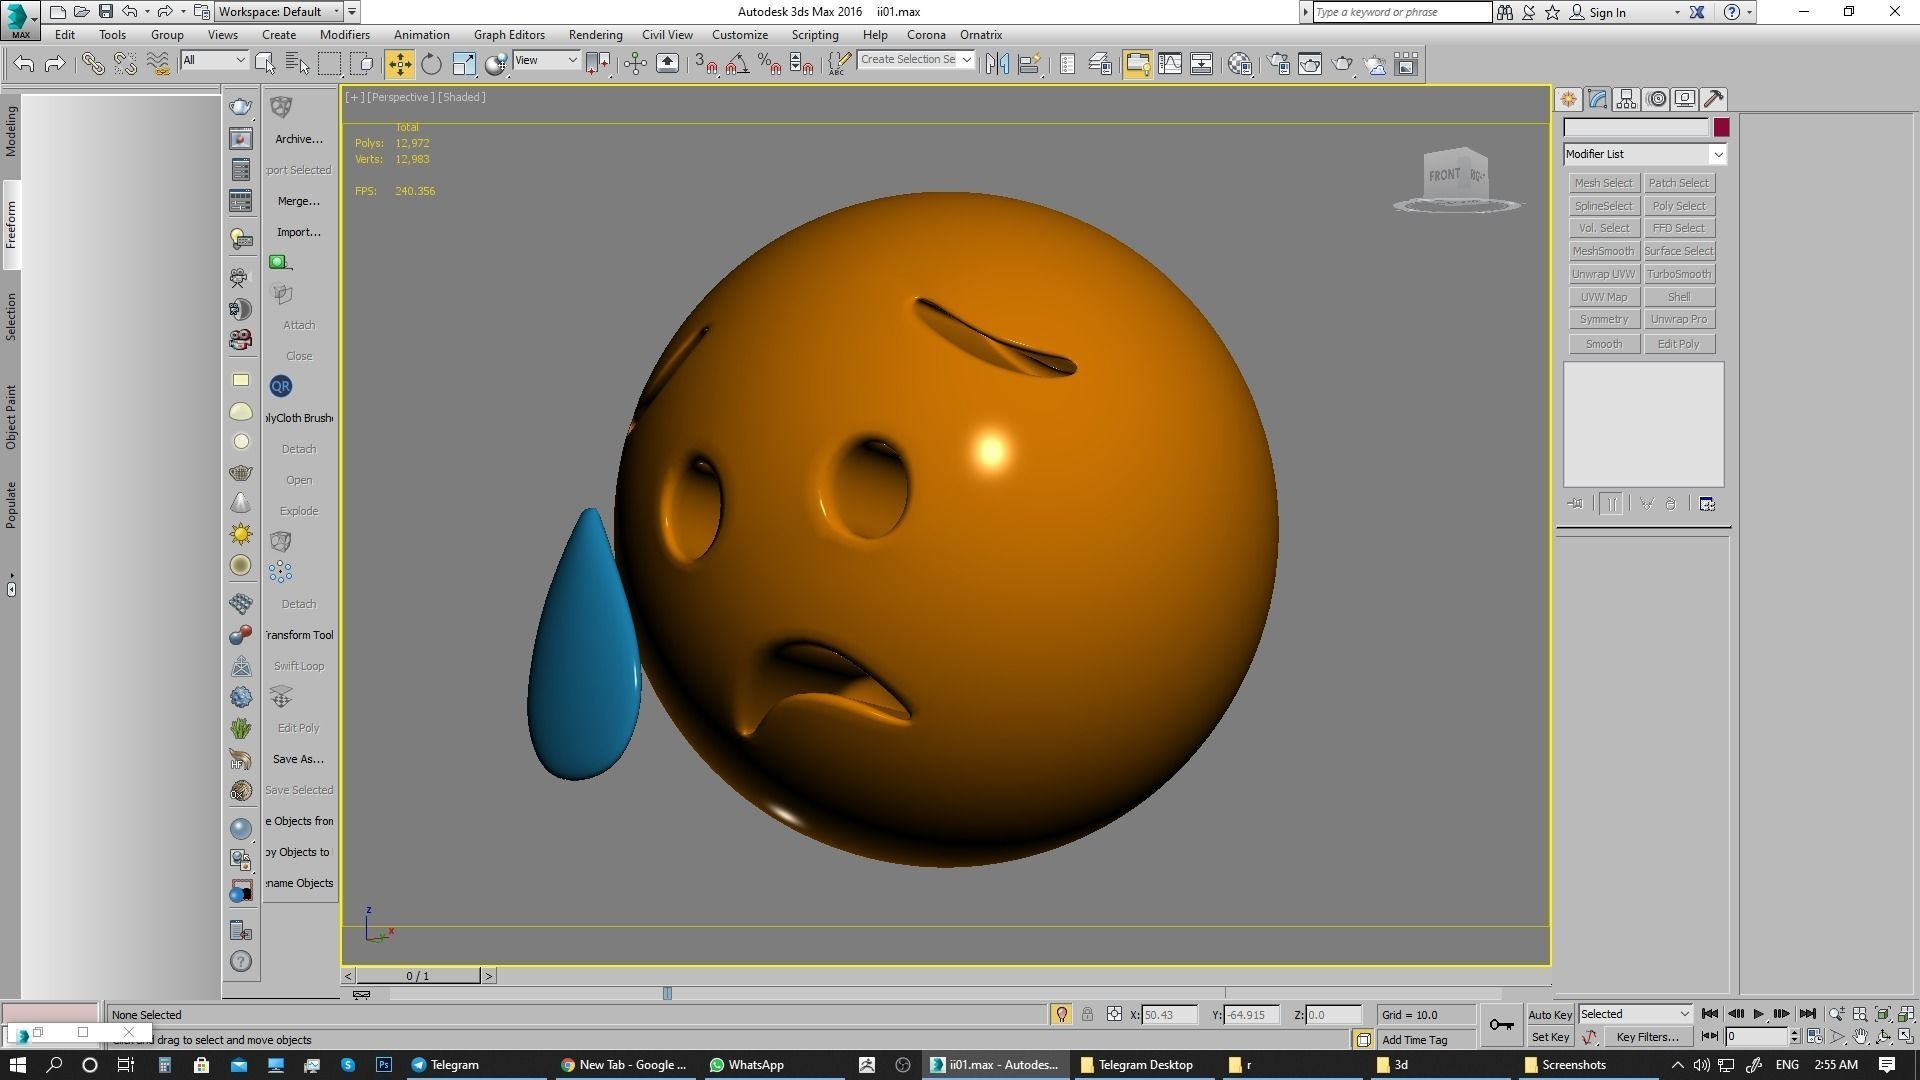Viewport: 1920px width, 1080px height.
Task: Open Rendered Frame Window
Action: (1310, 64)
